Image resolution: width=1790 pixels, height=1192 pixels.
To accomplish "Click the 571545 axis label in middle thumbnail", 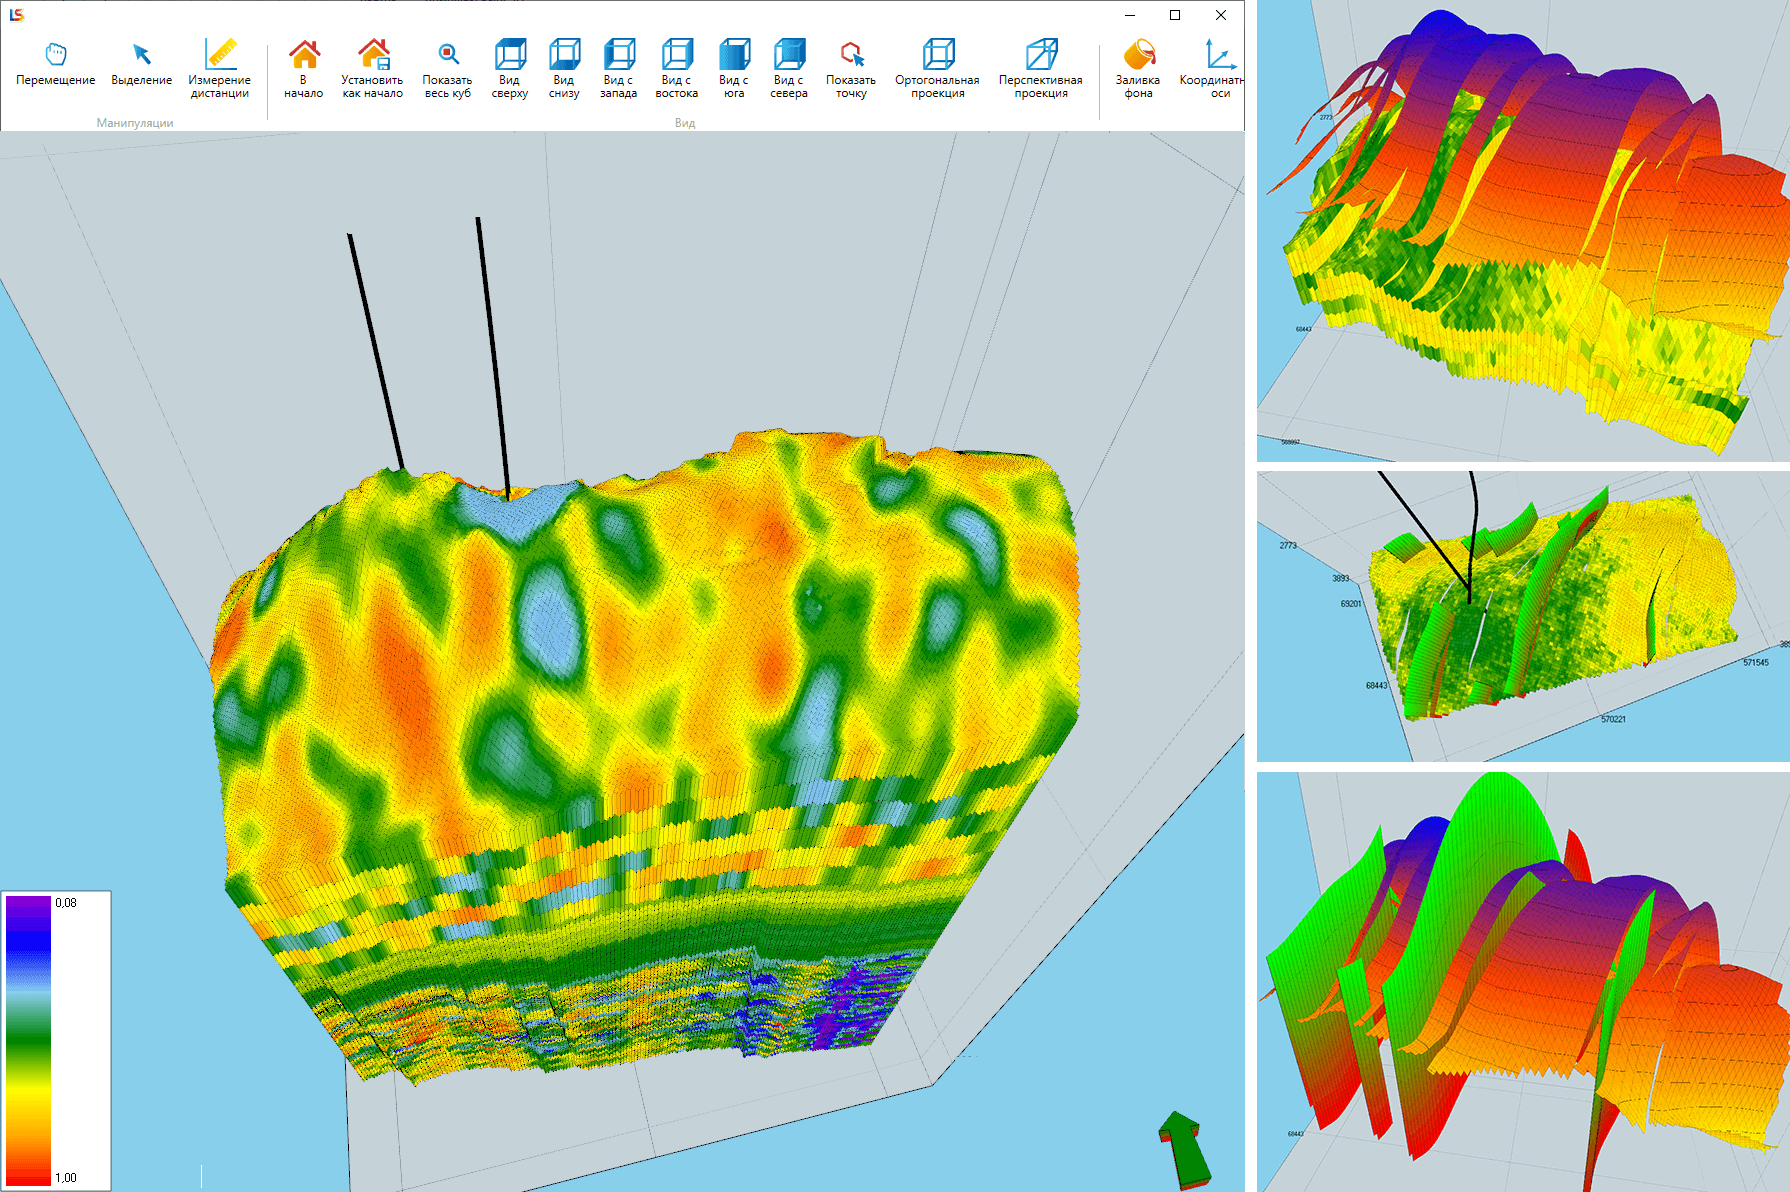I will pyautogui.click(x=1756, y=663).
